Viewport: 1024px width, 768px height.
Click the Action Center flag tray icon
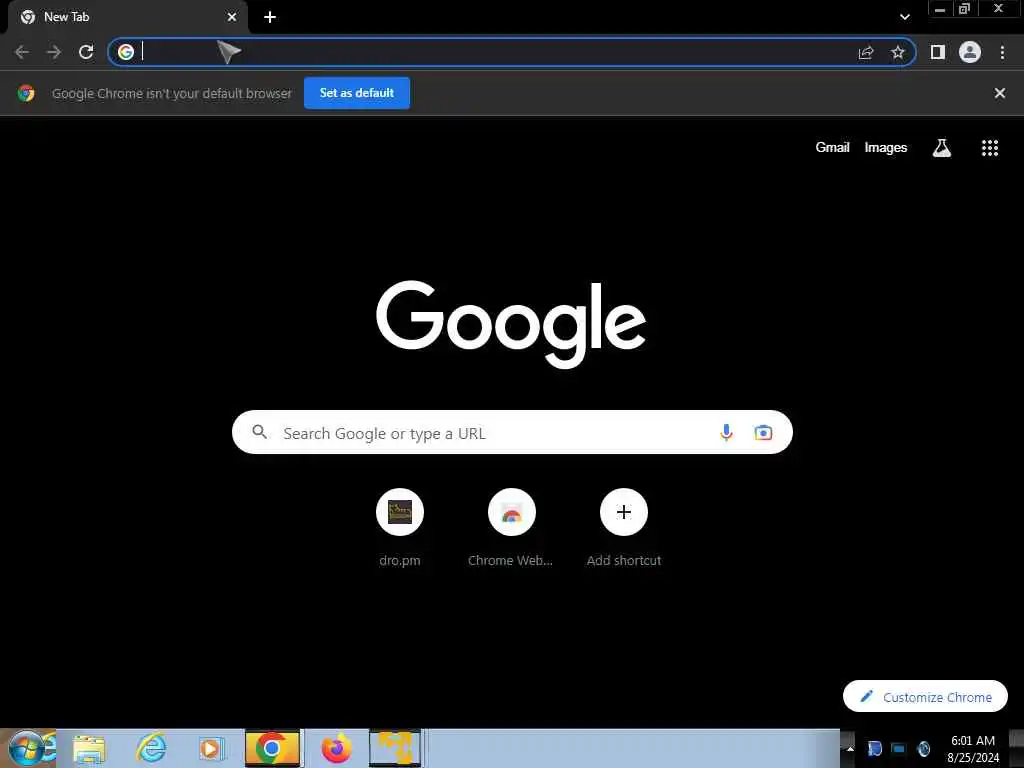(x=874, y=748)
